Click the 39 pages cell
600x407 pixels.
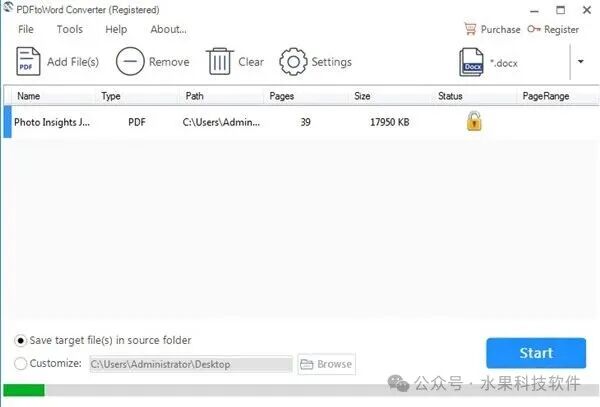pyautogui.click(x=305, y=122)
